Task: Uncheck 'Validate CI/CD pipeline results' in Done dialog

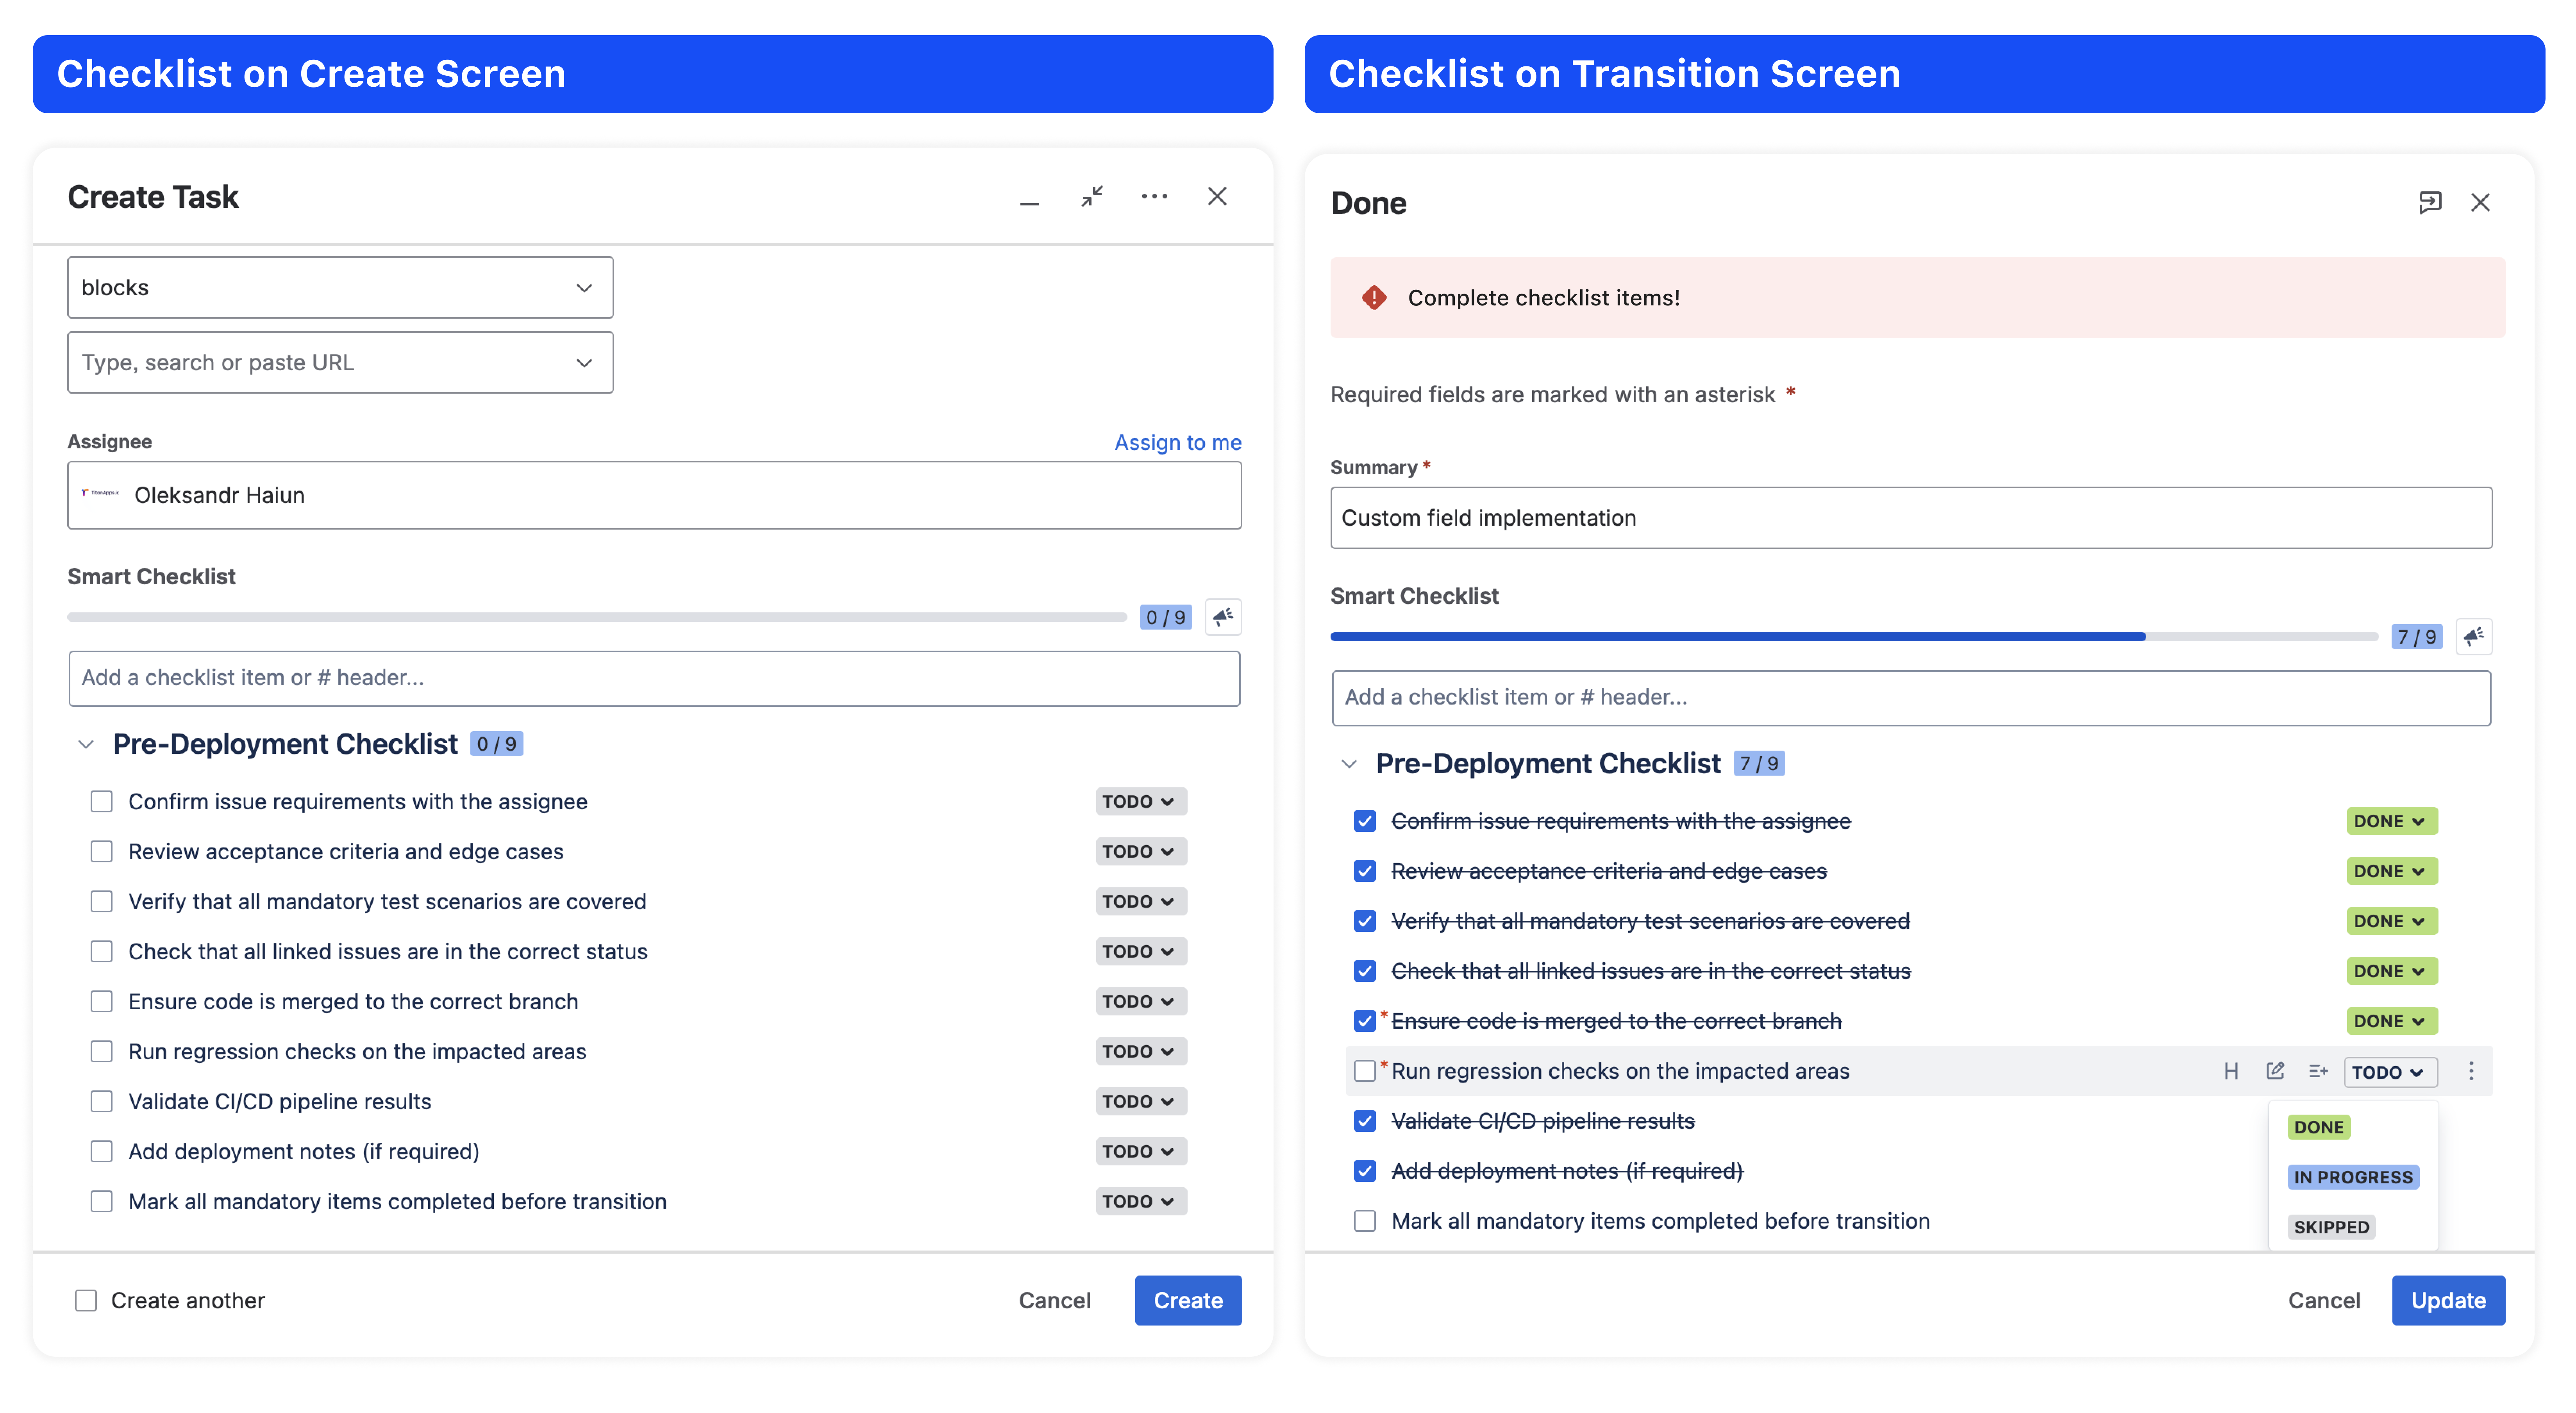Action: 1365,1121
